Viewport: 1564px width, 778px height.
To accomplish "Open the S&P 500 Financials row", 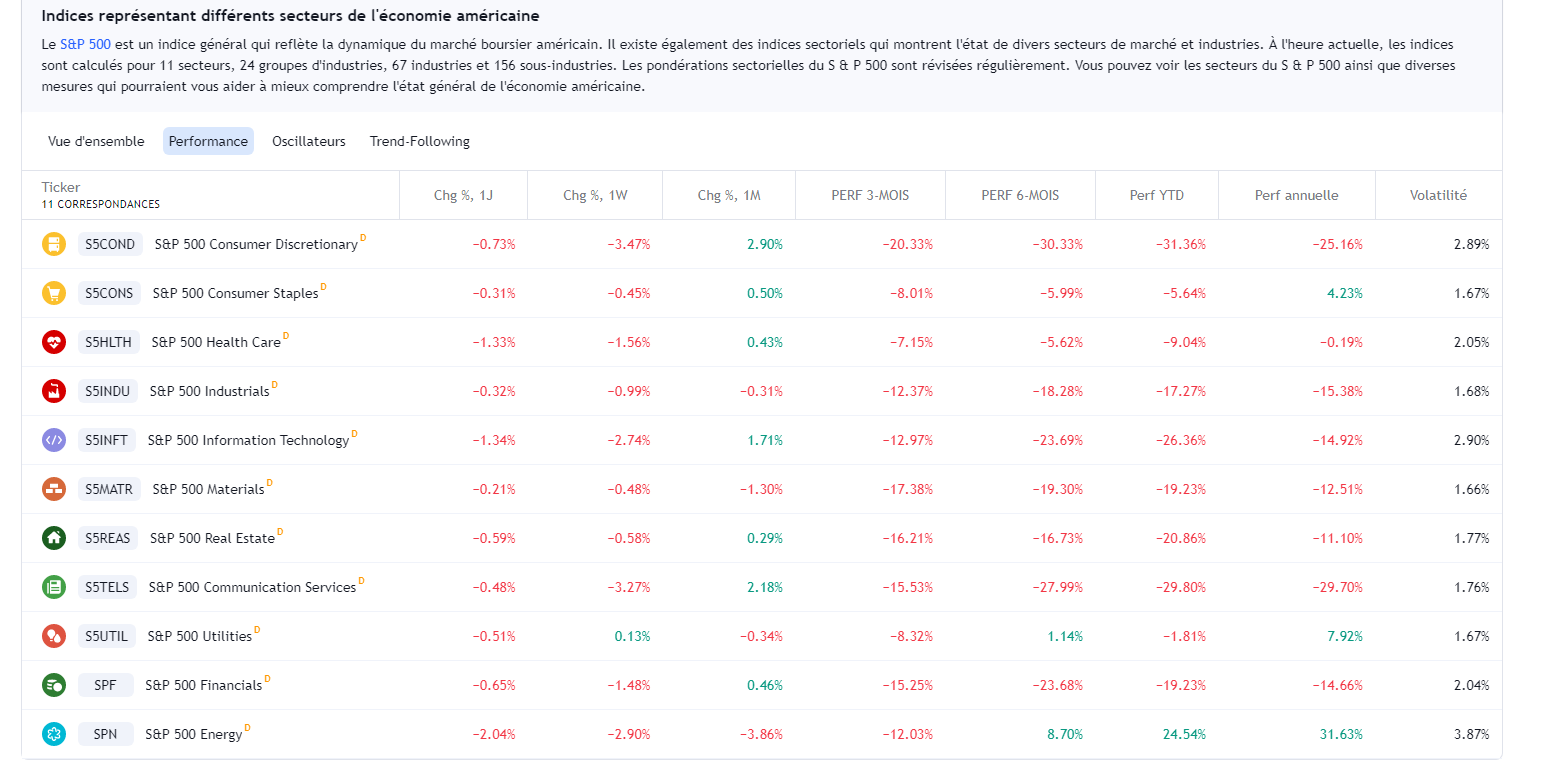I will 203,685.
